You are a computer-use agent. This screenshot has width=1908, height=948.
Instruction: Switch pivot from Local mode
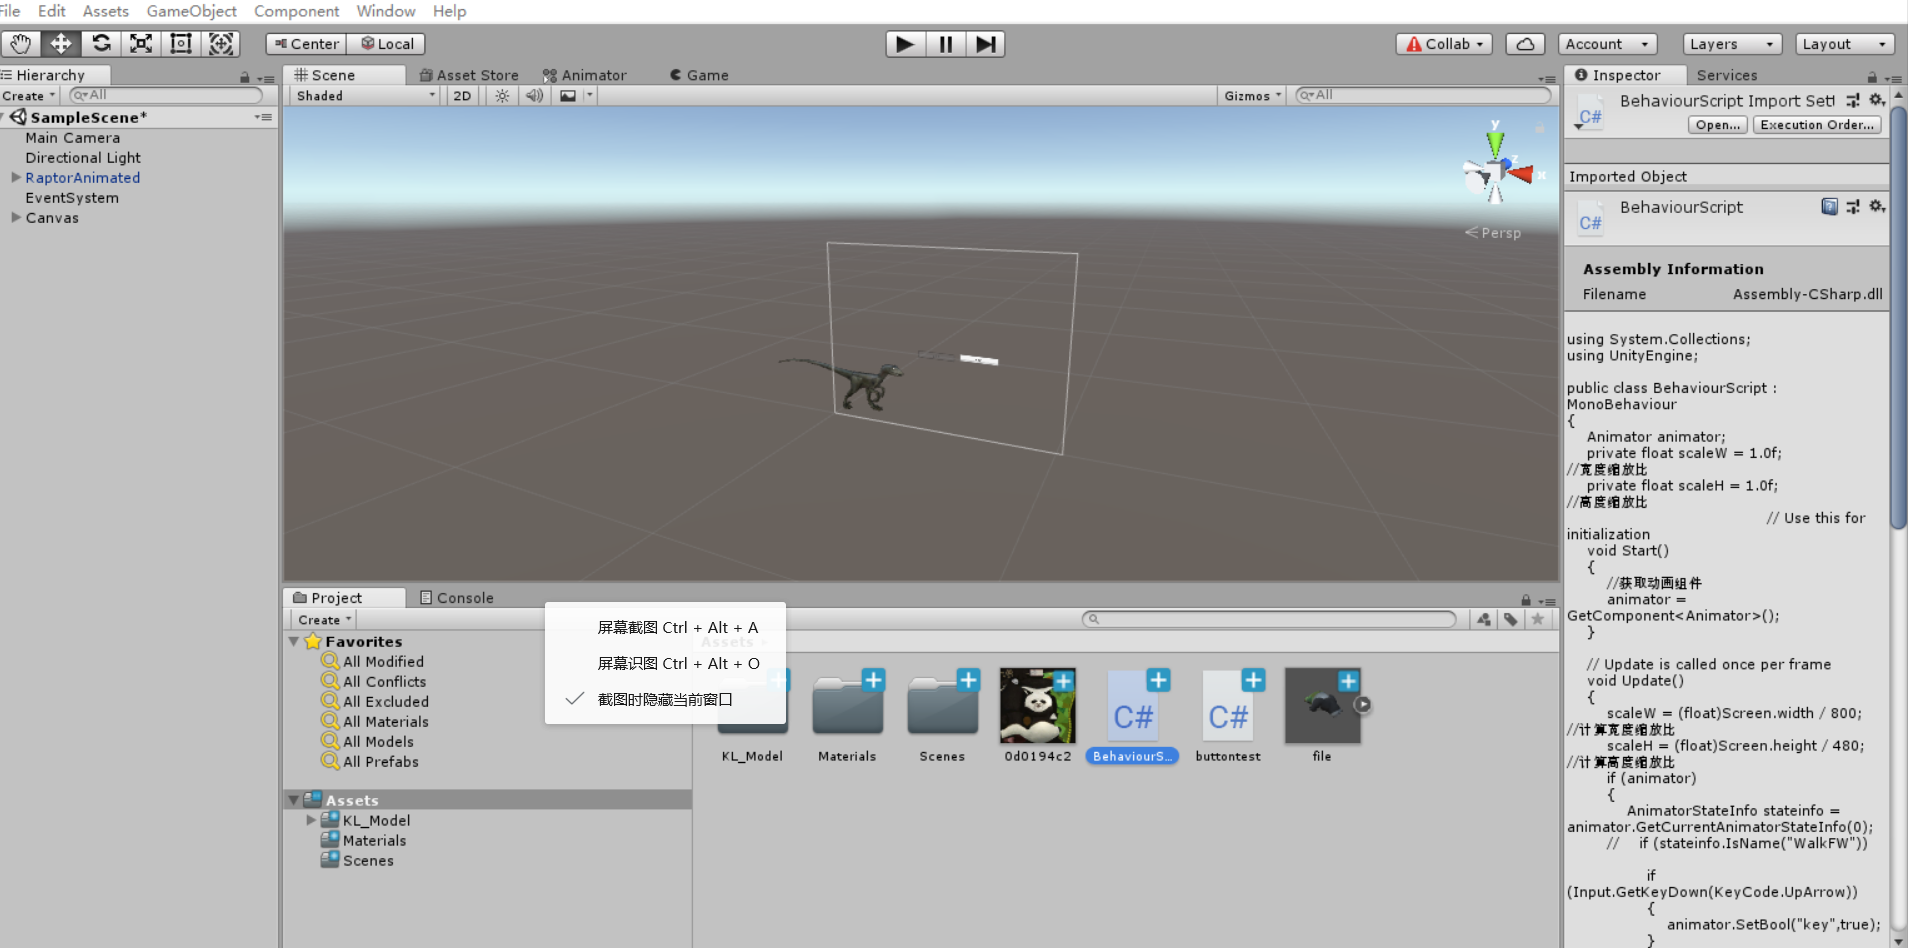pos(386,43)
